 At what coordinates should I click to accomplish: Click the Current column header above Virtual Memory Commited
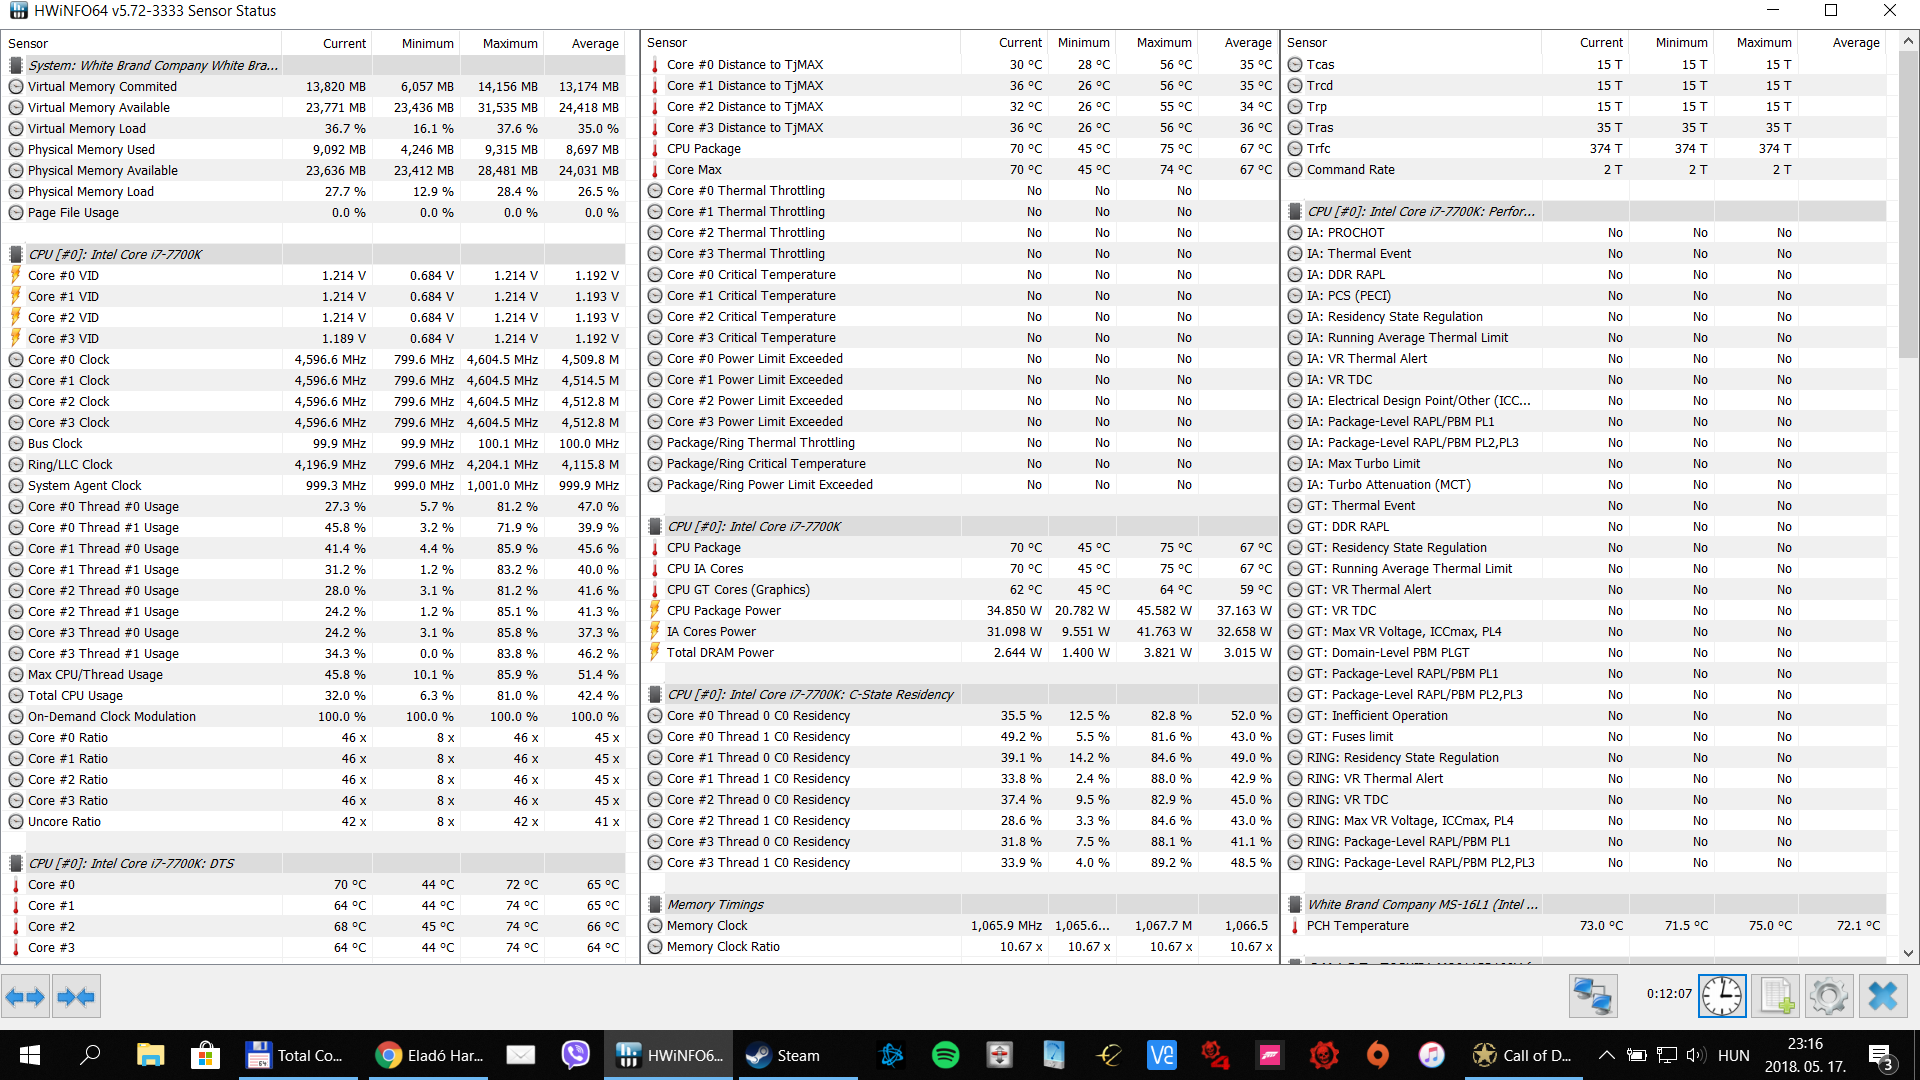(326, 43)
